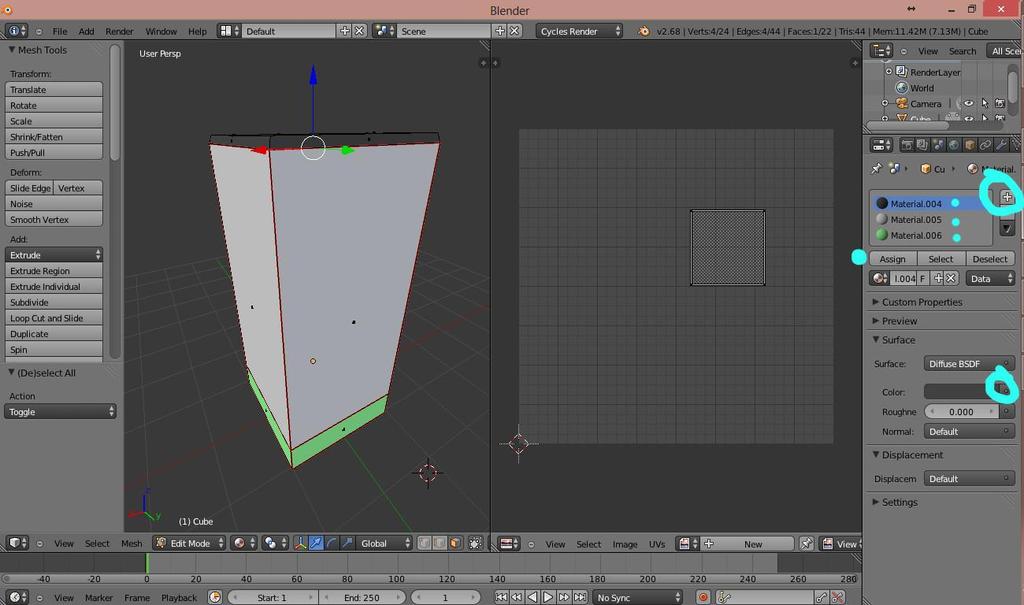
Task: Open the Object properties tab
Action: point(970,144)
